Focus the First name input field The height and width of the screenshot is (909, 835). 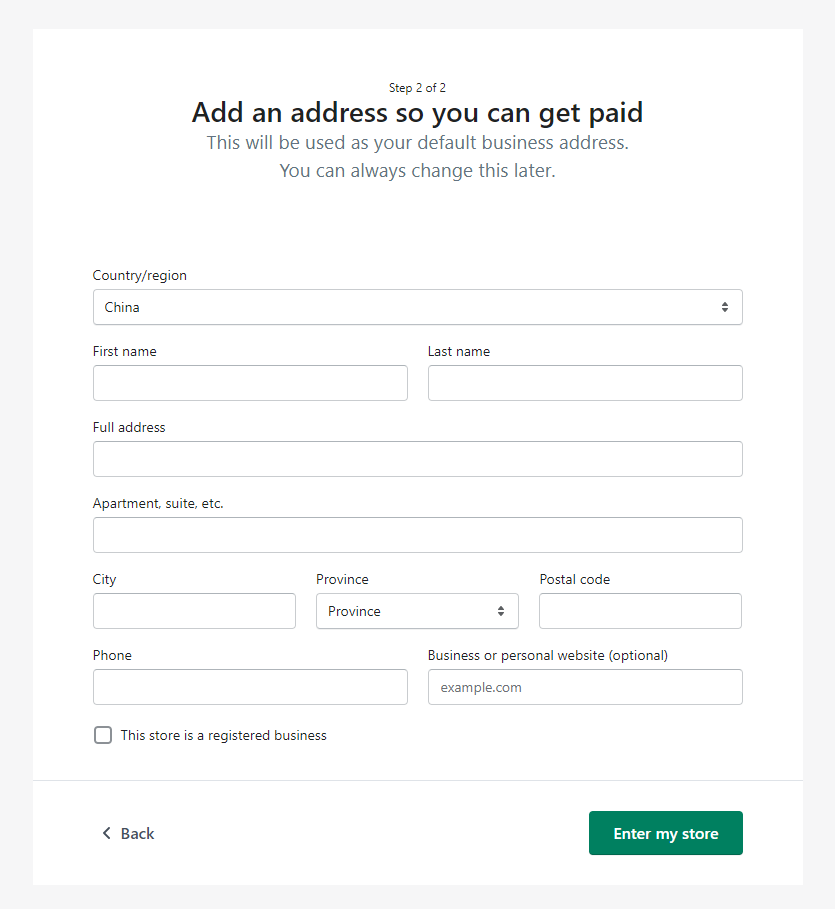coord(250,383)
